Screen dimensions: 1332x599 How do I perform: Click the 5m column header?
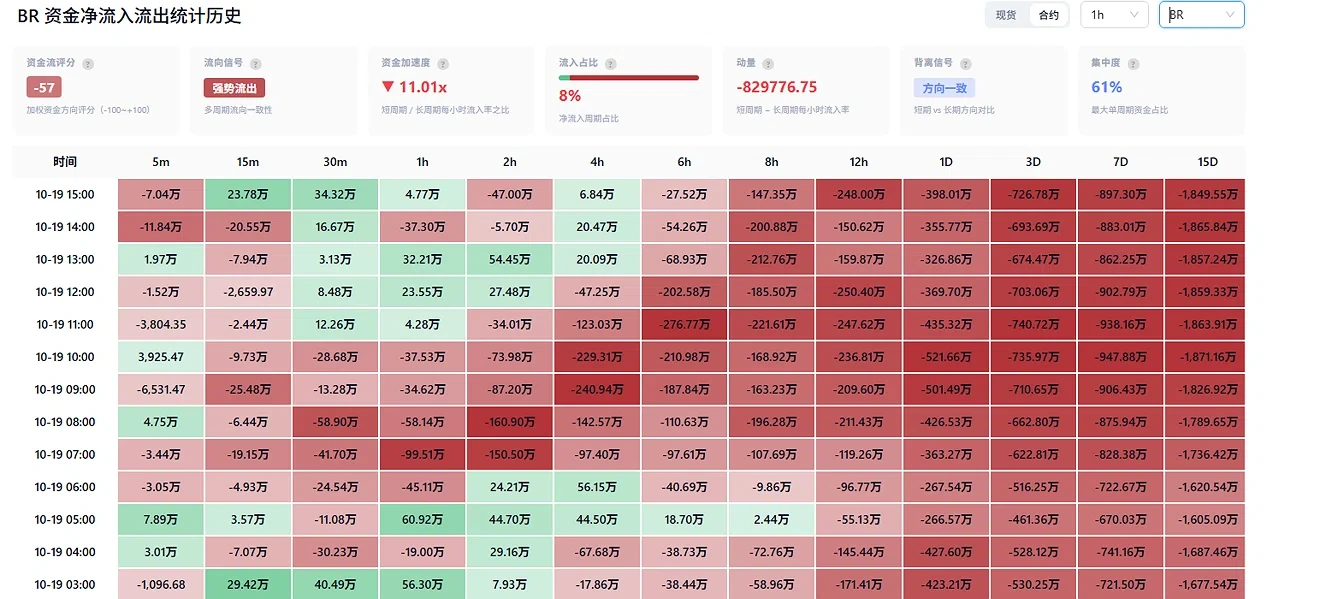pyautogui.click(x=161, y=162)
